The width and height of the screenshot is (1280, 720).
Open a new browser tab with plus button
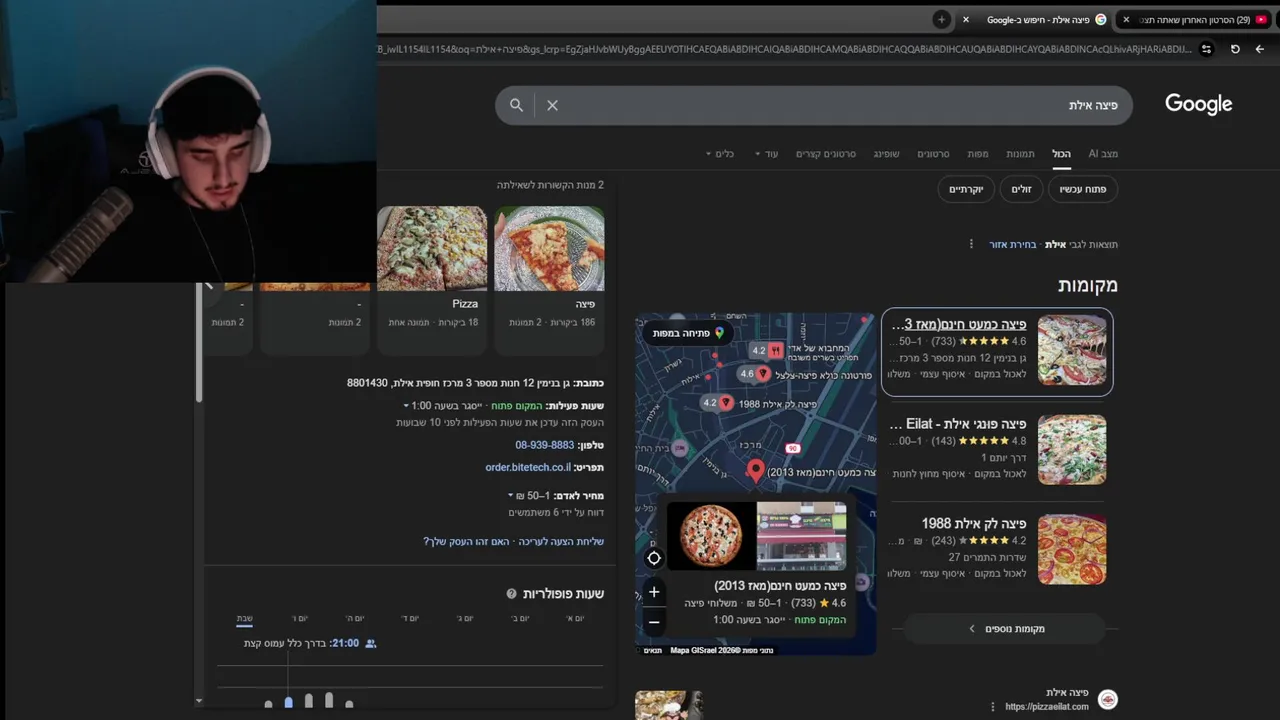(941, 19)
